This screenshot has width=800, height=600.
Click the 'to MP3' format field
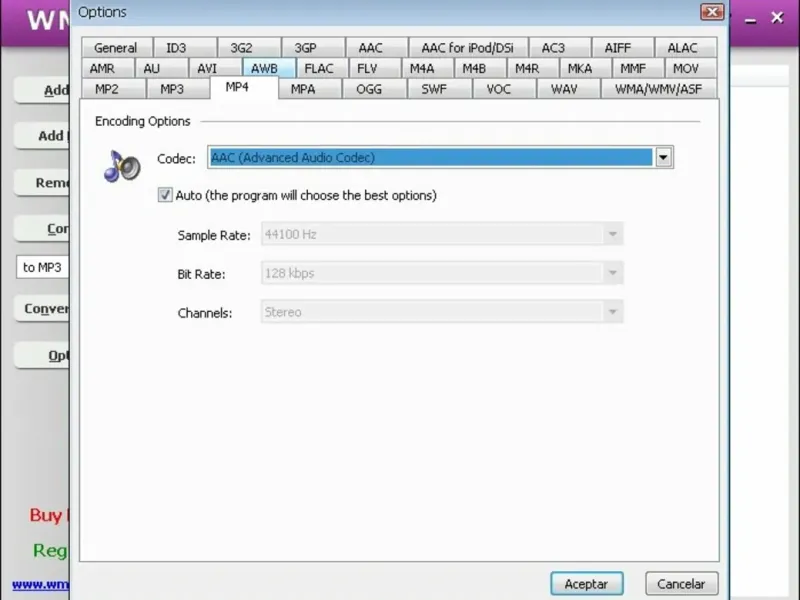pos(43,267)
